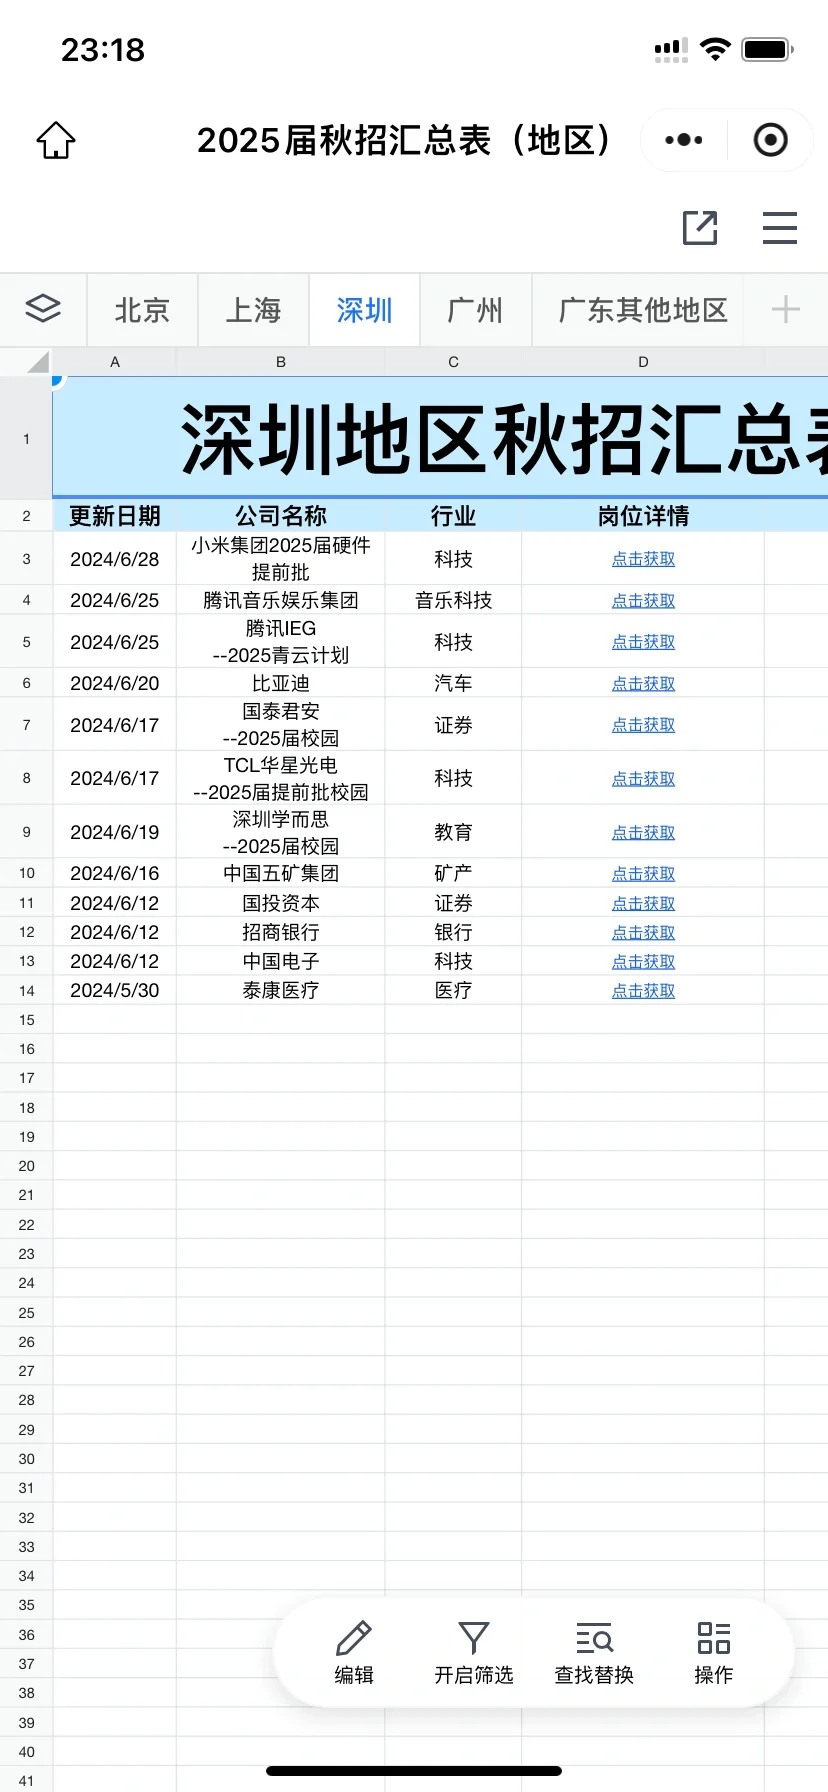
Task: Select the 音乐科技 industry cell
Action: point(453,600)
